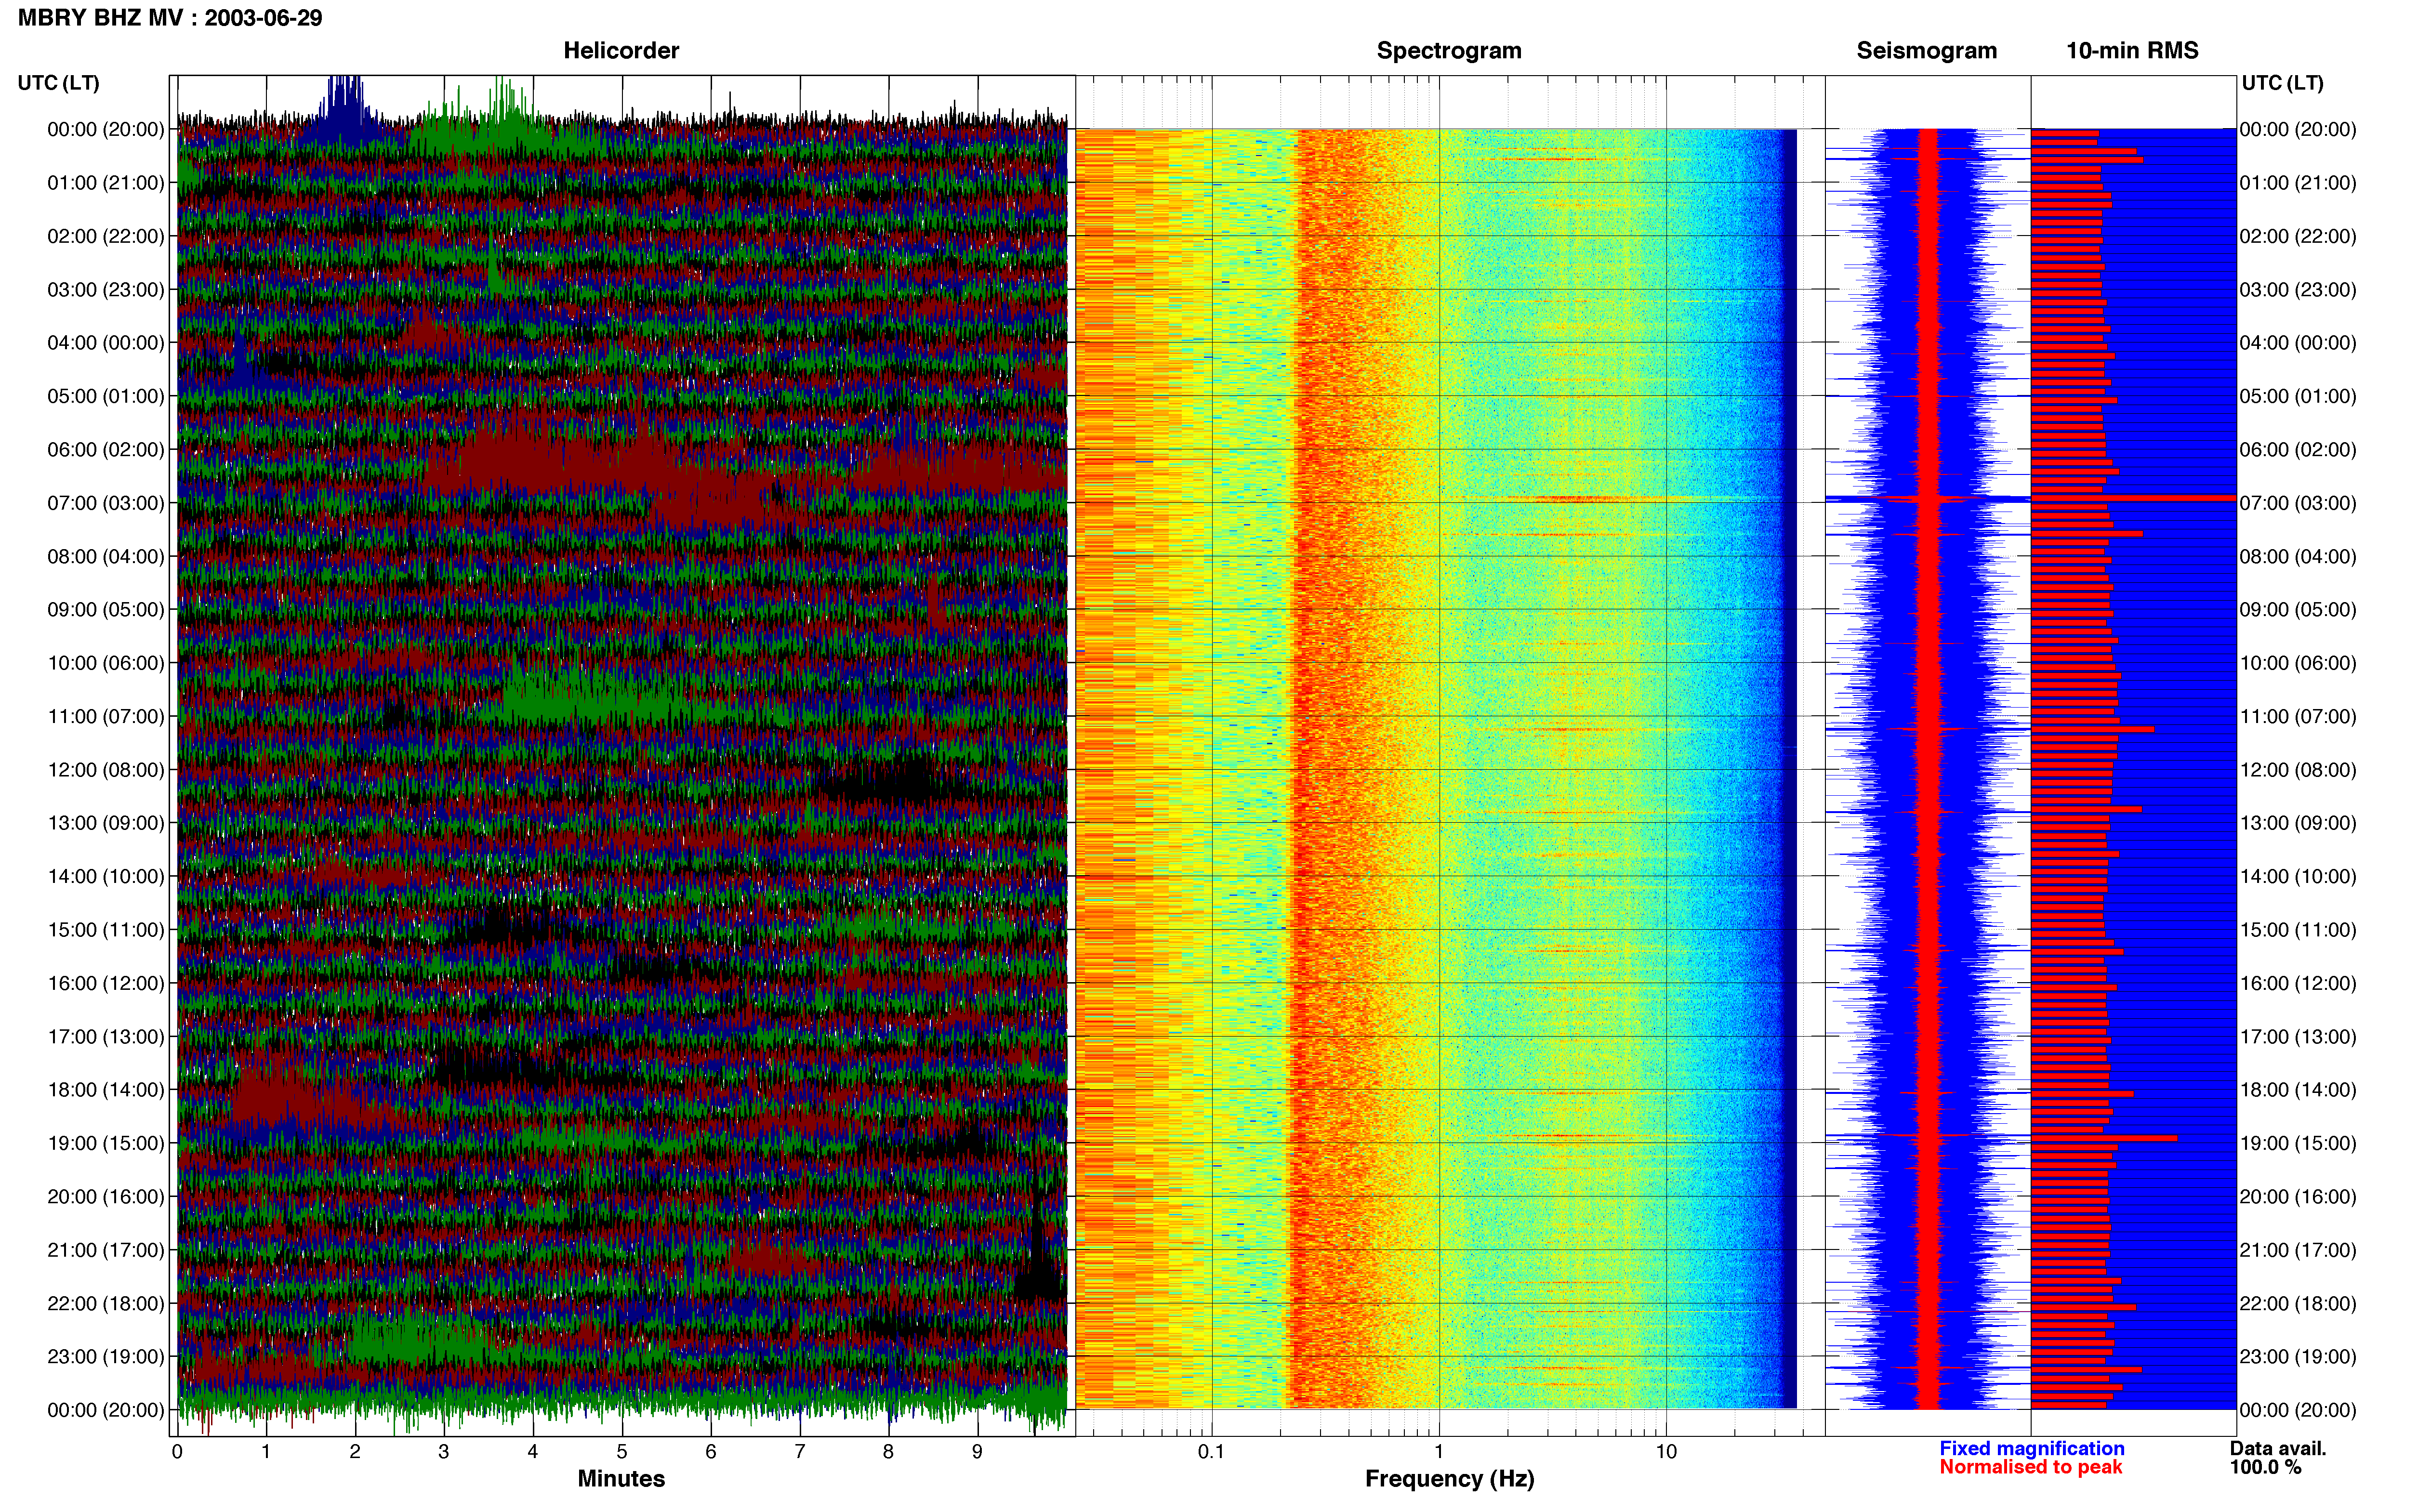Image resolution: width=2418 pixels, height=1512 pixels.
Task: Click left time label '08:00 (04:00)'
Action: click(105, 556)
